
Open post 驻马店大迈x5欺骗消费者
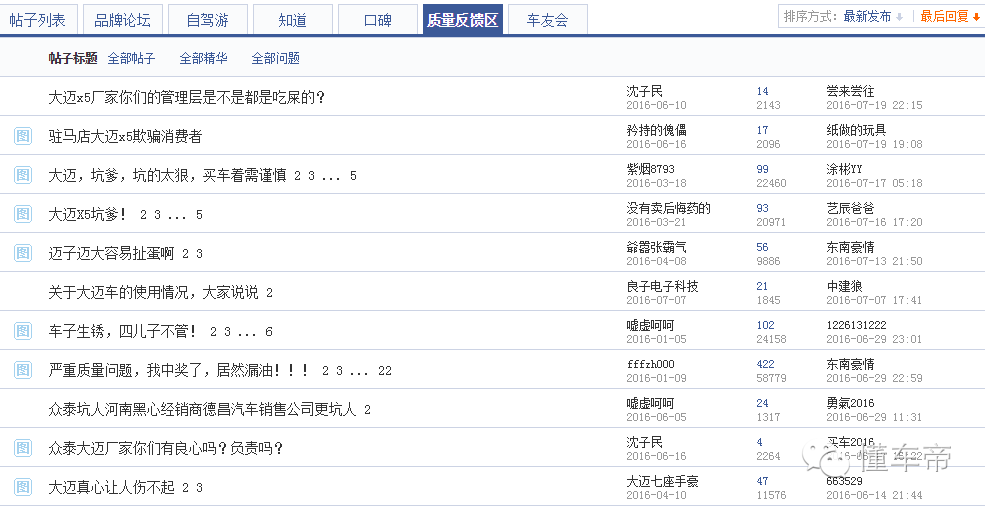(125, 136)
